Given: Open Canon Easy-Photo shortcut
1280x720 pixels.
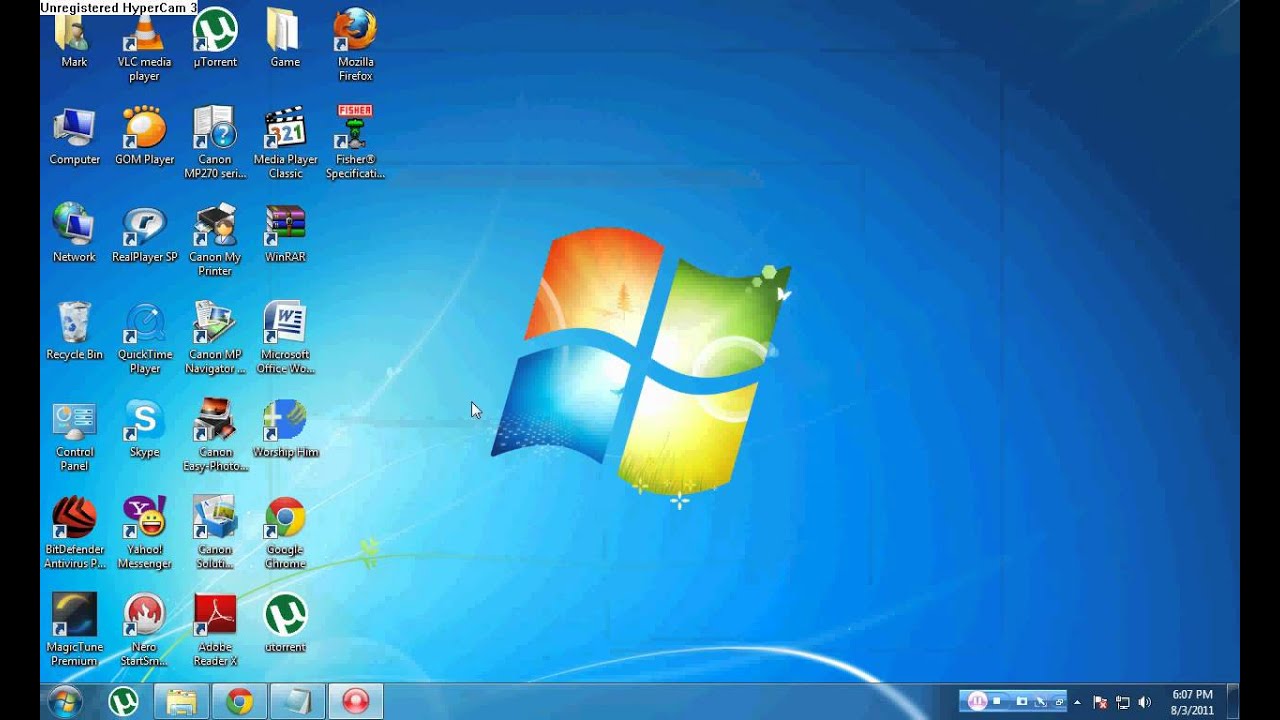Looking at the screenshot, I should 215,436.
